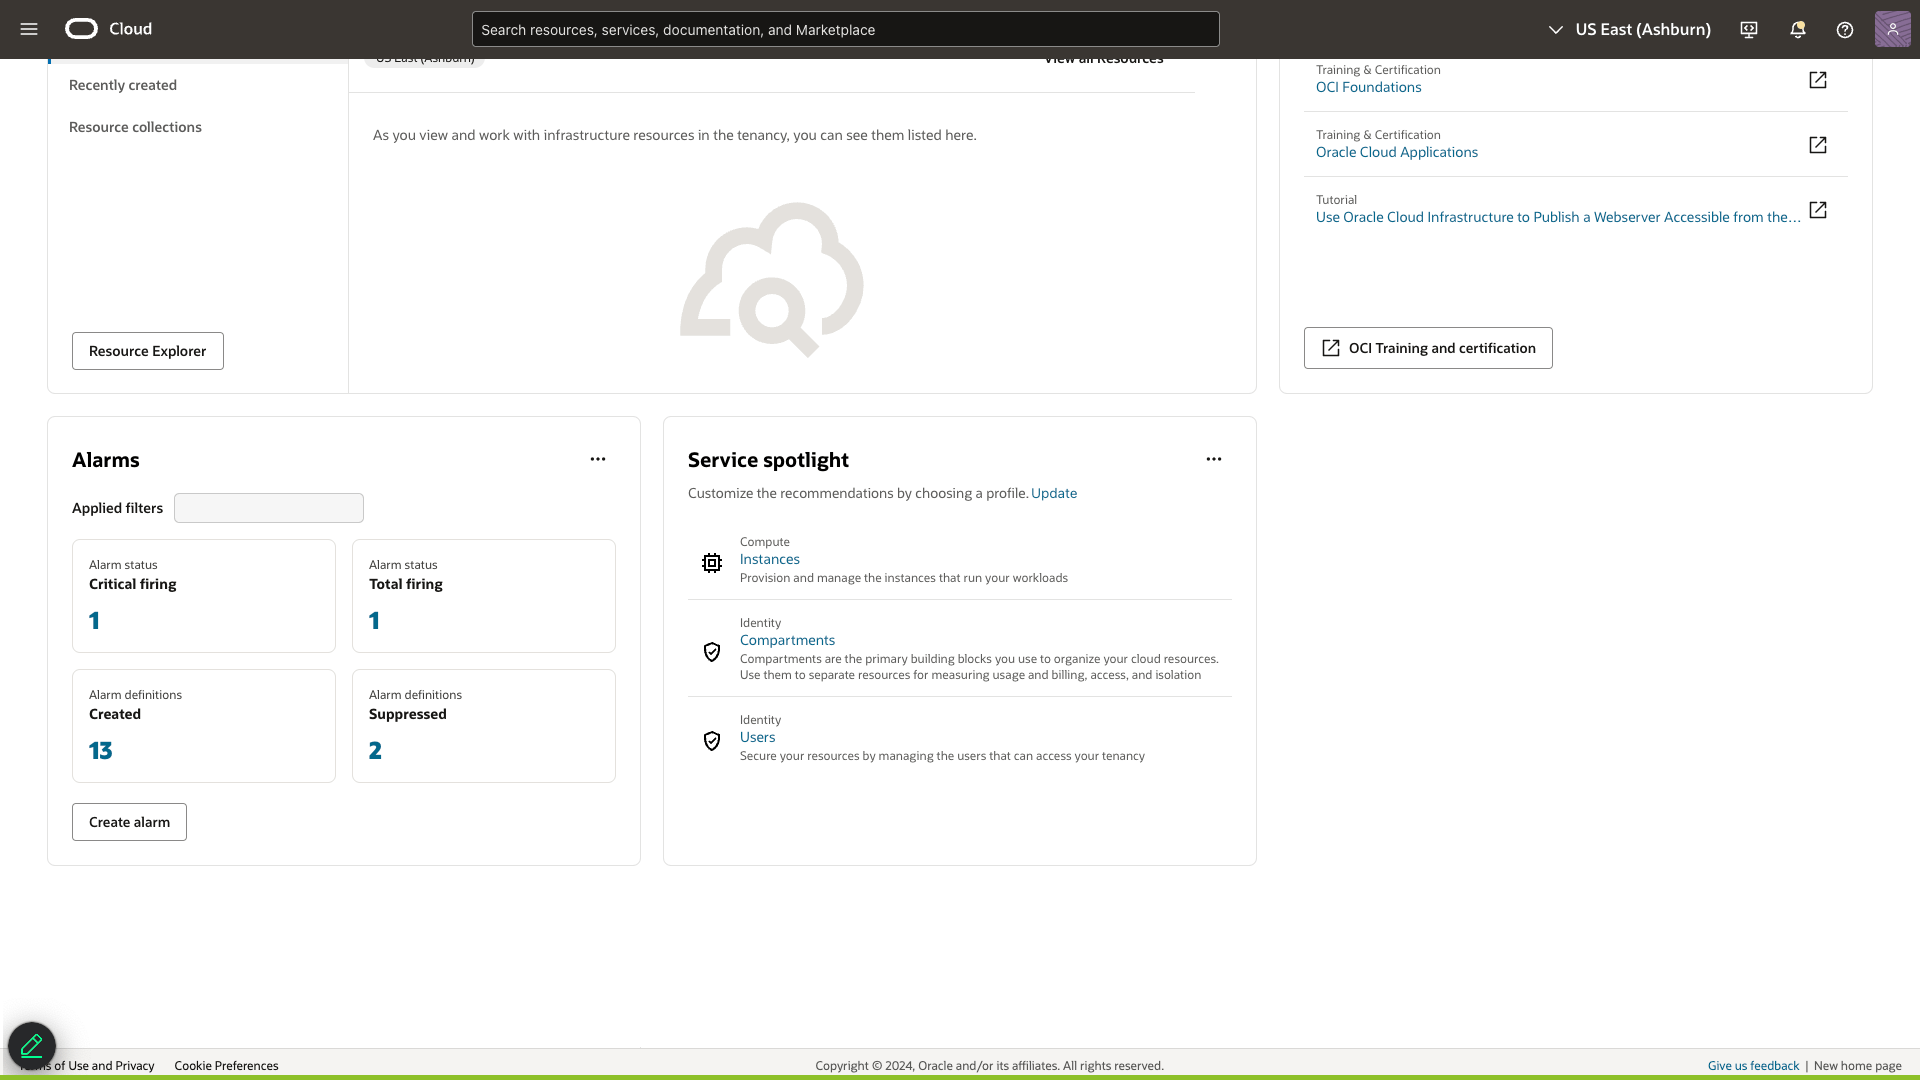Image resolution: width=1920 pixels, height=1080 pixels.
Task: Expand the US East (Ashburn) region dropdown
Action: point(1630,30)
